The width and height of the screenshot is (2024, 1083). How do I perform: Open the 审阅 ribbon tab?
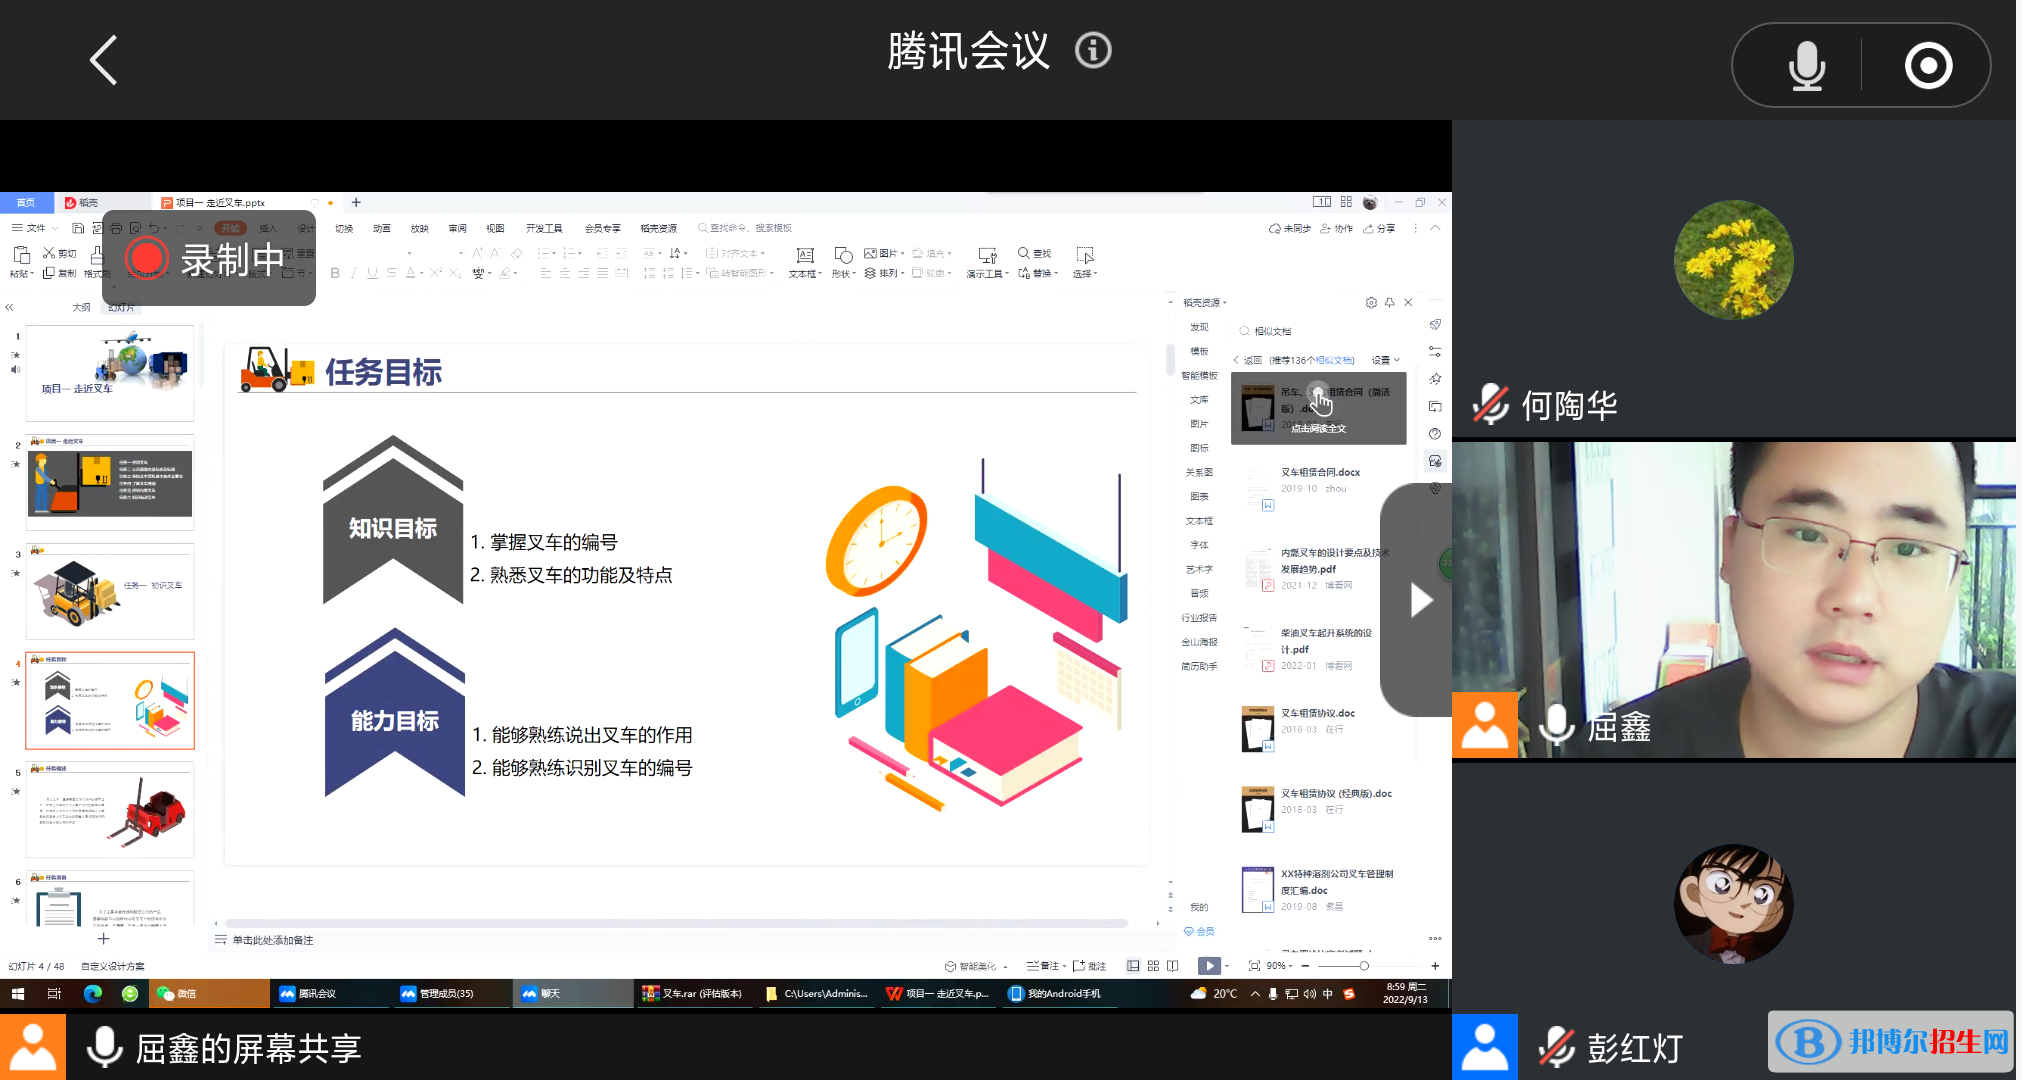pos(457,228)
